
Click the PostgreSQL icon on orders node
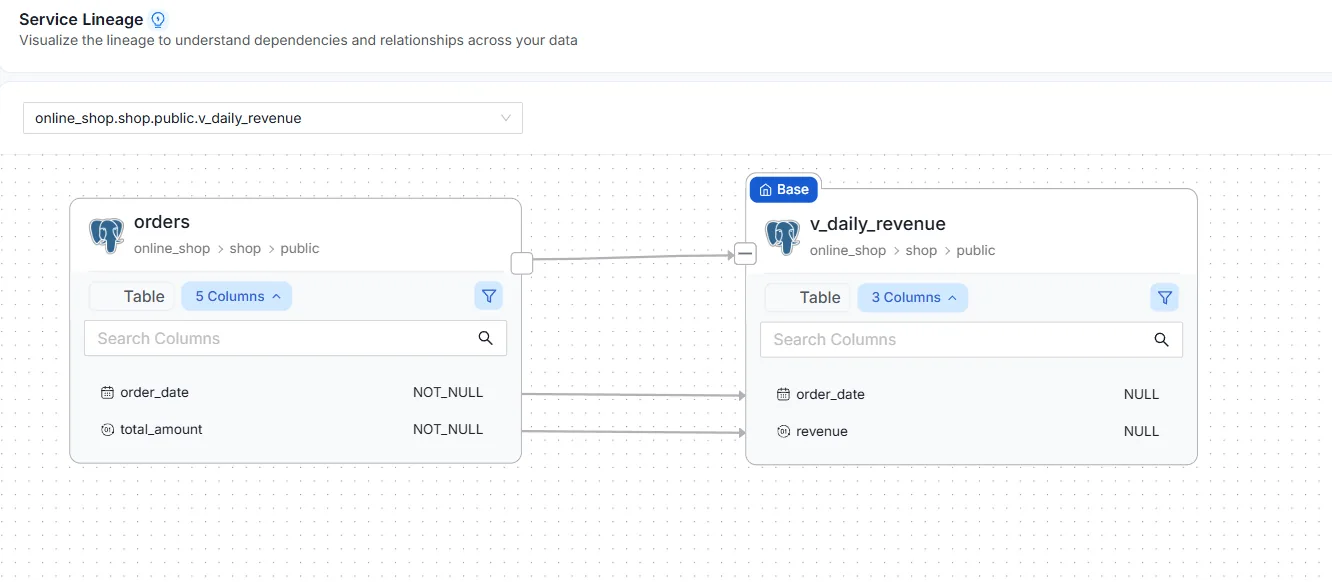click(106, 235)
